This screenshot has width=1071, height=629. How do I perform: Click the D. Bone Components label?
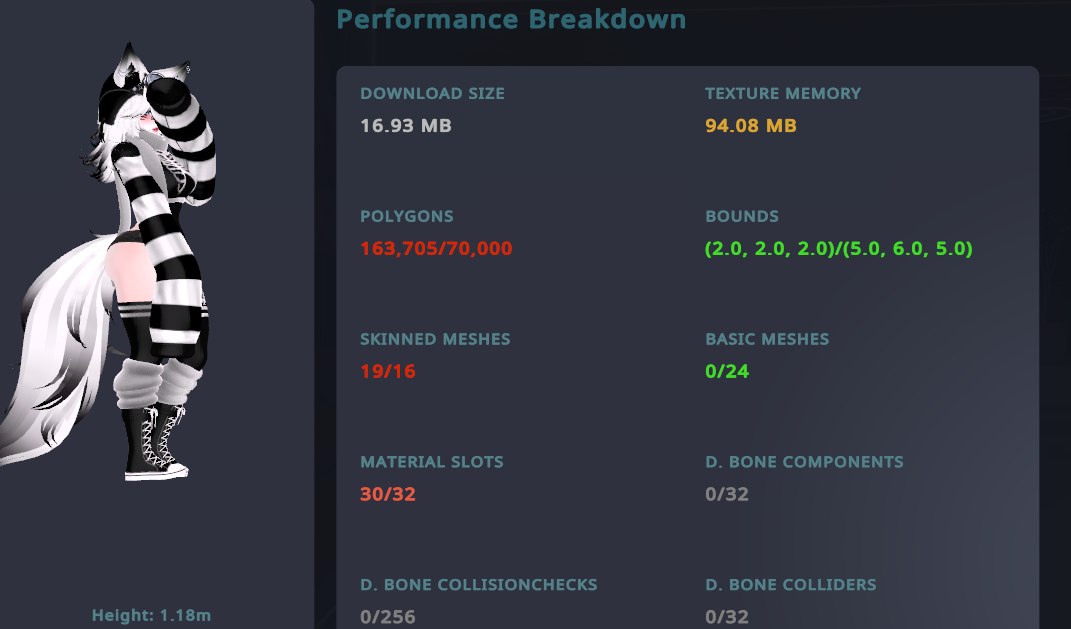point(804,463)
